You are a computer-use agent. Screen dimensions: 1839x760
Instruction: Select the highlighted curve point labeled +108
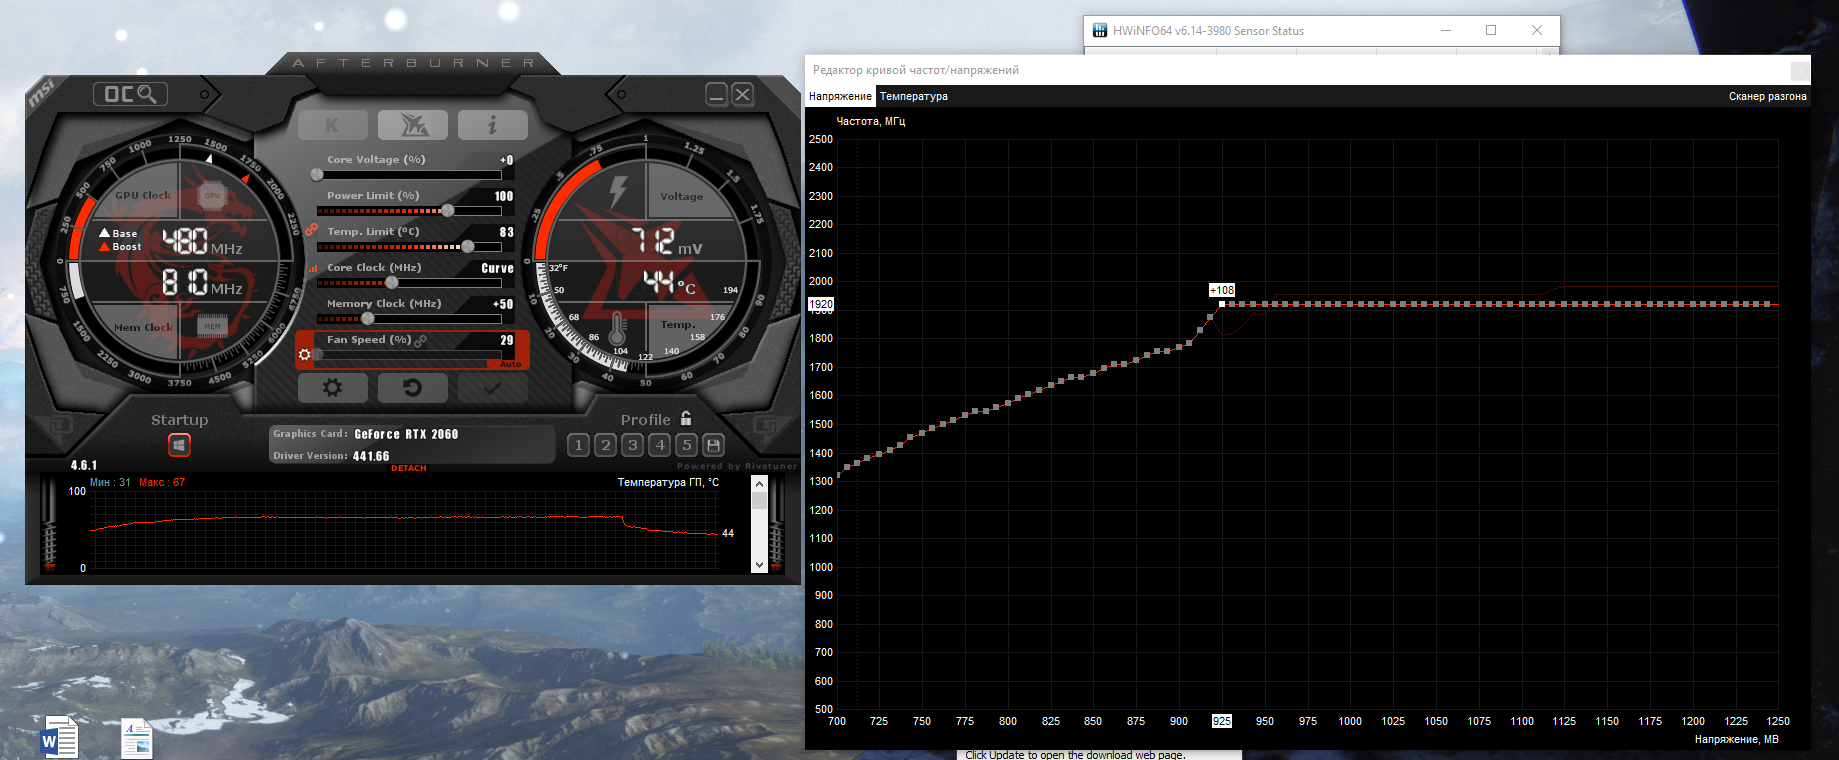(x=1221, y=304)
